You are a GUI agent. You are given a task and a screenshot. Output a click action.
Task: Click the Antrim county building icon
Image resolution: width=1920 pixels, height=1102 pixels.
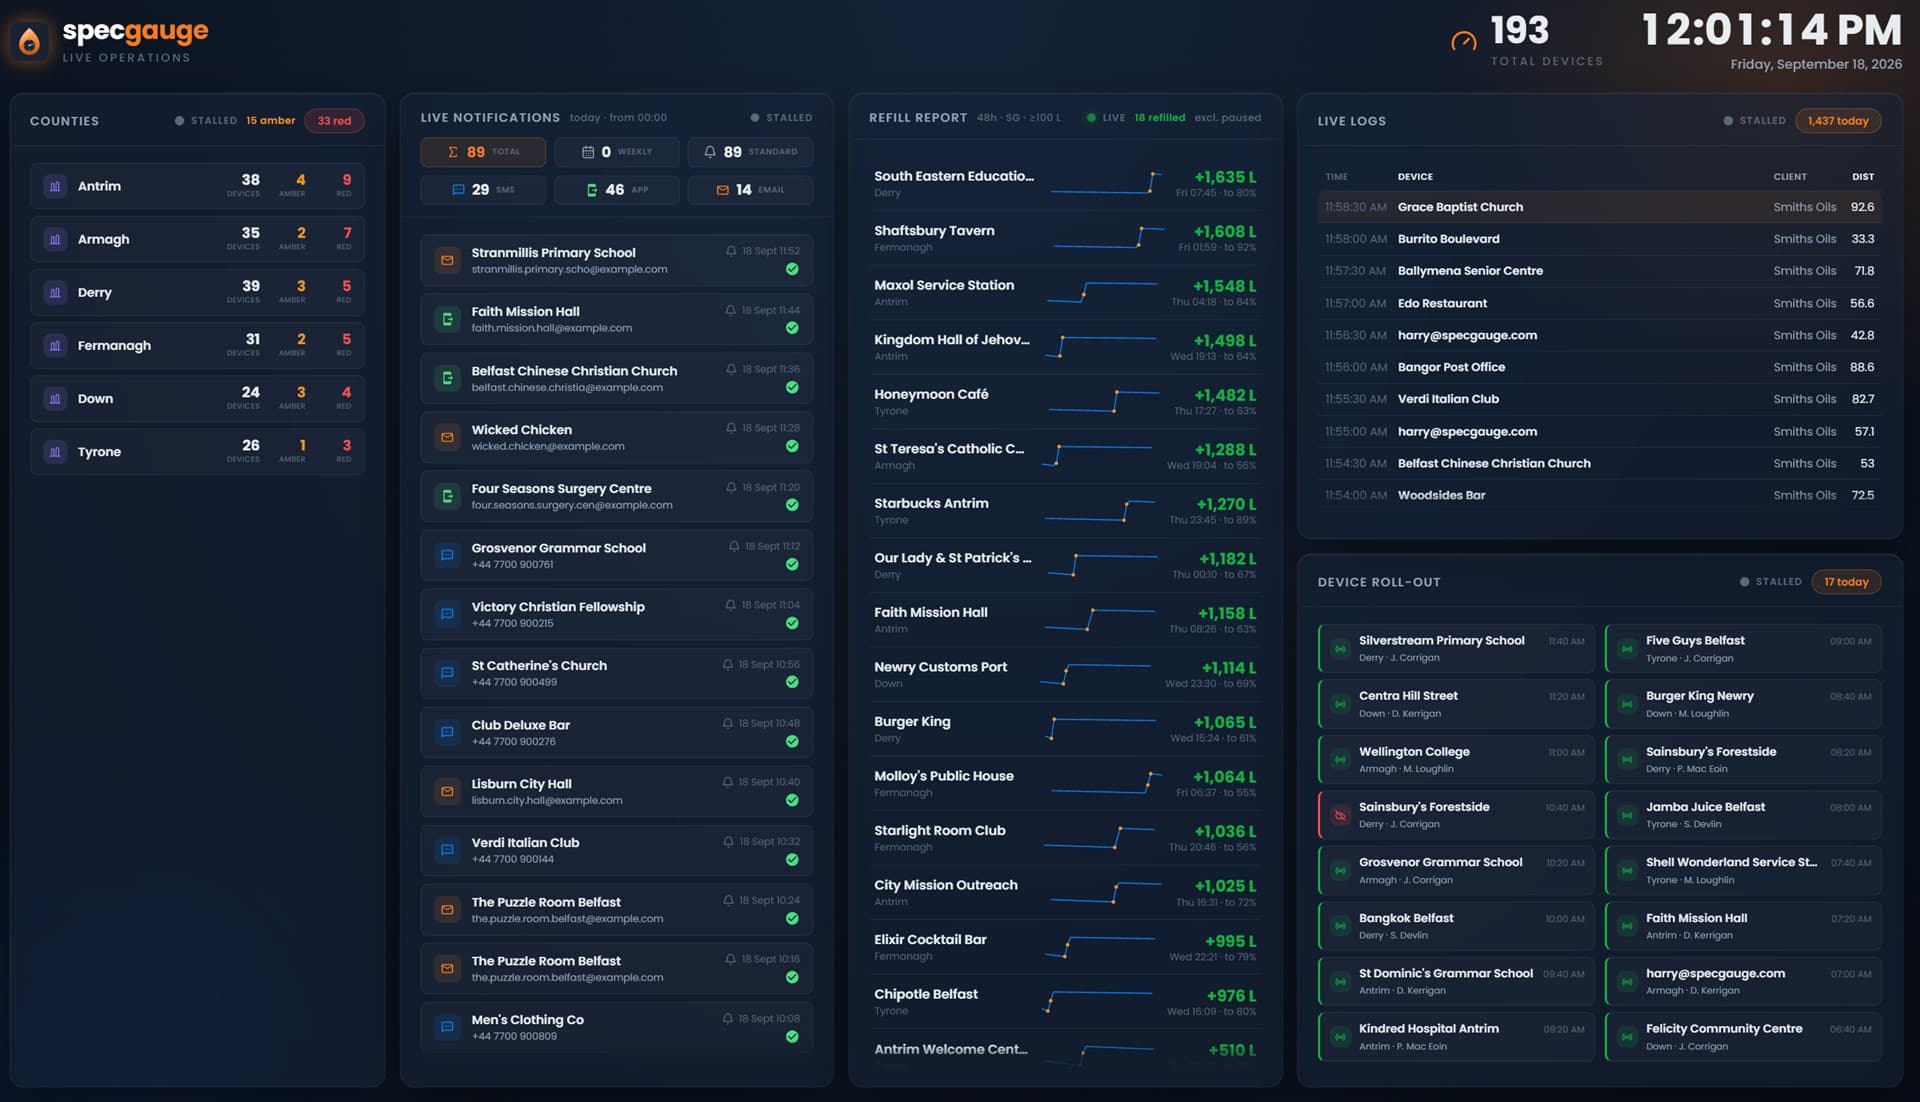click(55, 186)
